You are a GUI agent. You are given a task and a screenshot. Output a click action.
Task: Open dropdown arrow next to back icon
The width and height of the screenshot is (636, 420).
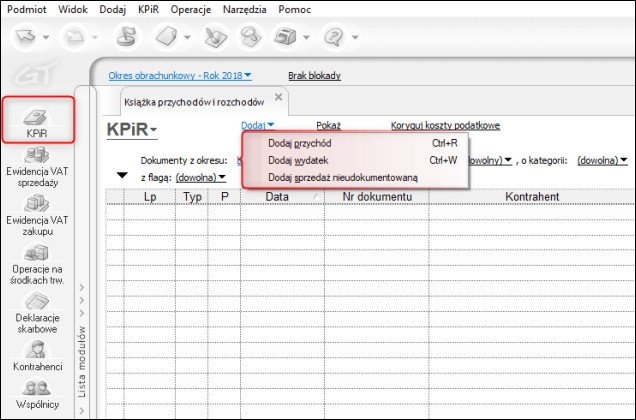point(46,37)
